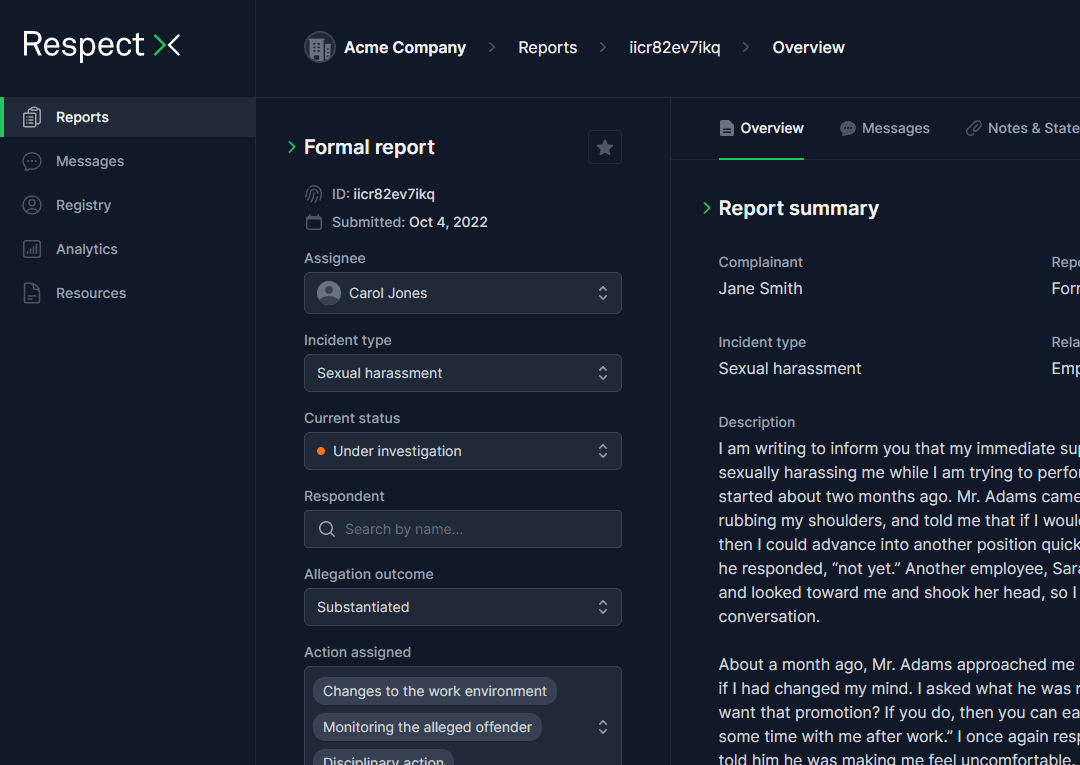The width and height of the screenshot is (1080, 765).
Task: Select Reports in the left sidebar
Action: coord(82,117)
